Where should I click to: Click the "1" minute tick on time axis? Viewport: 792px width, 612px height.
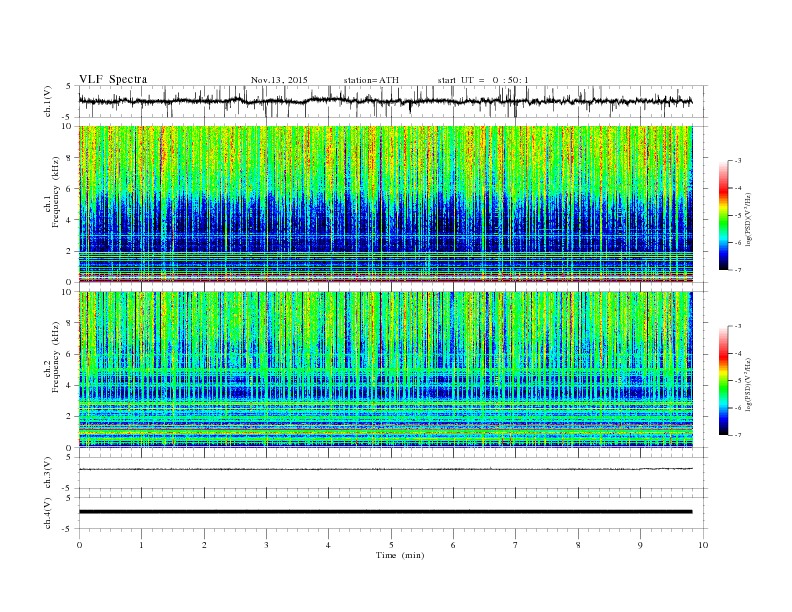(x=141, y=545)
